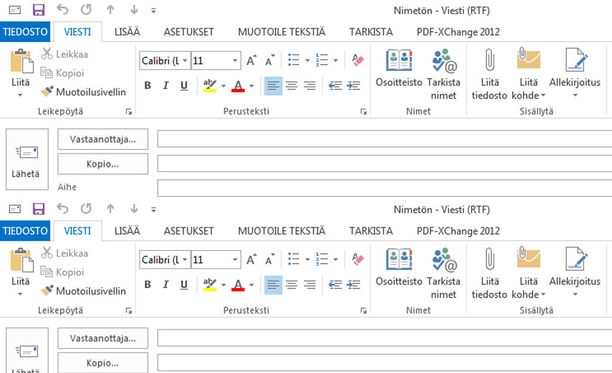Select Muotoilusivellin format painter in upper window
The image size is (612, 373).
click(84, 92)
